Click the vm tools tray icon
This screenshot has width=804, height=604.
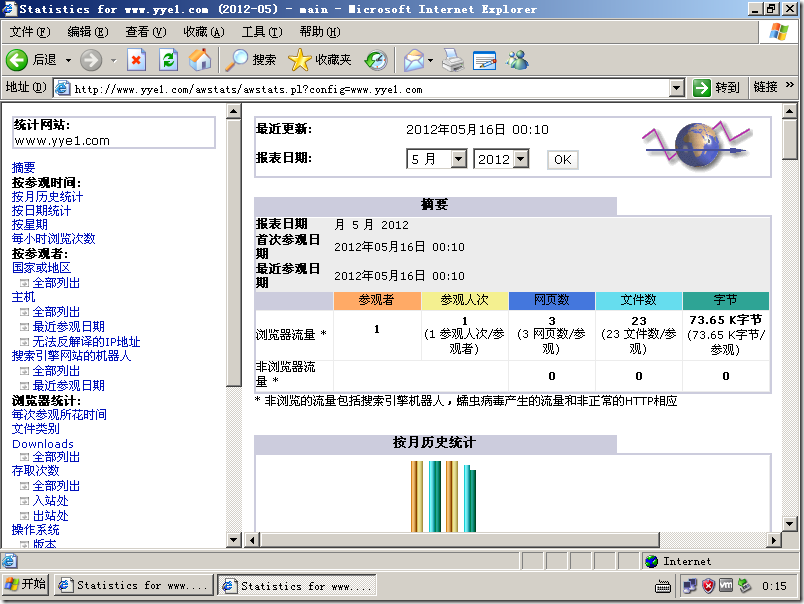726,585
